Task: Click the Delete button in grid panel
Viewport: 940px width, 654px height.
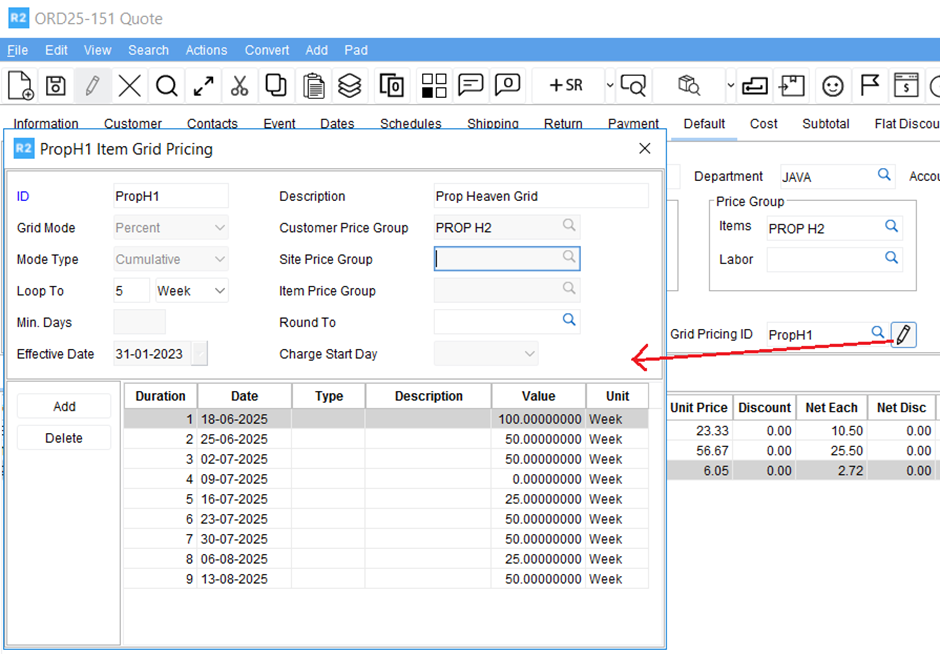Action: [x=64, y=438]
